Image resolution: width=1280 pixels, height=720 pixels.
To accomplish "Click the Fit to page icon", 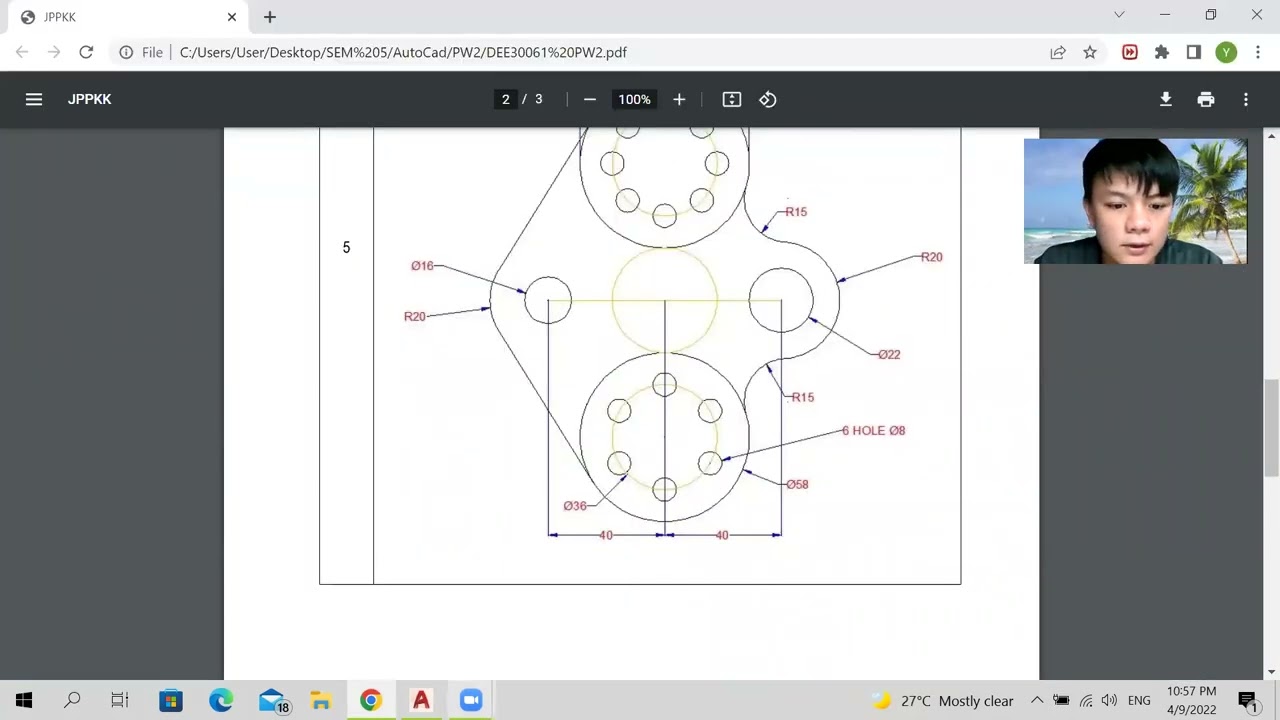I will [732, 99].
